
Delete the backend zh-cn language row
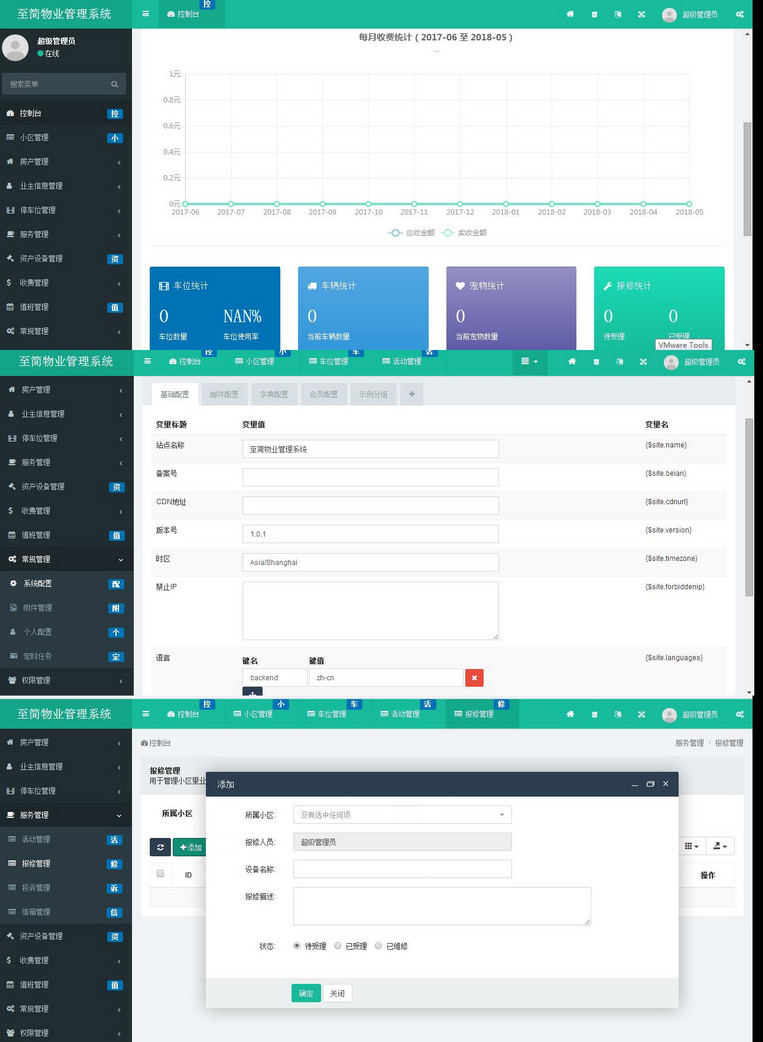(x=475, y=678)
